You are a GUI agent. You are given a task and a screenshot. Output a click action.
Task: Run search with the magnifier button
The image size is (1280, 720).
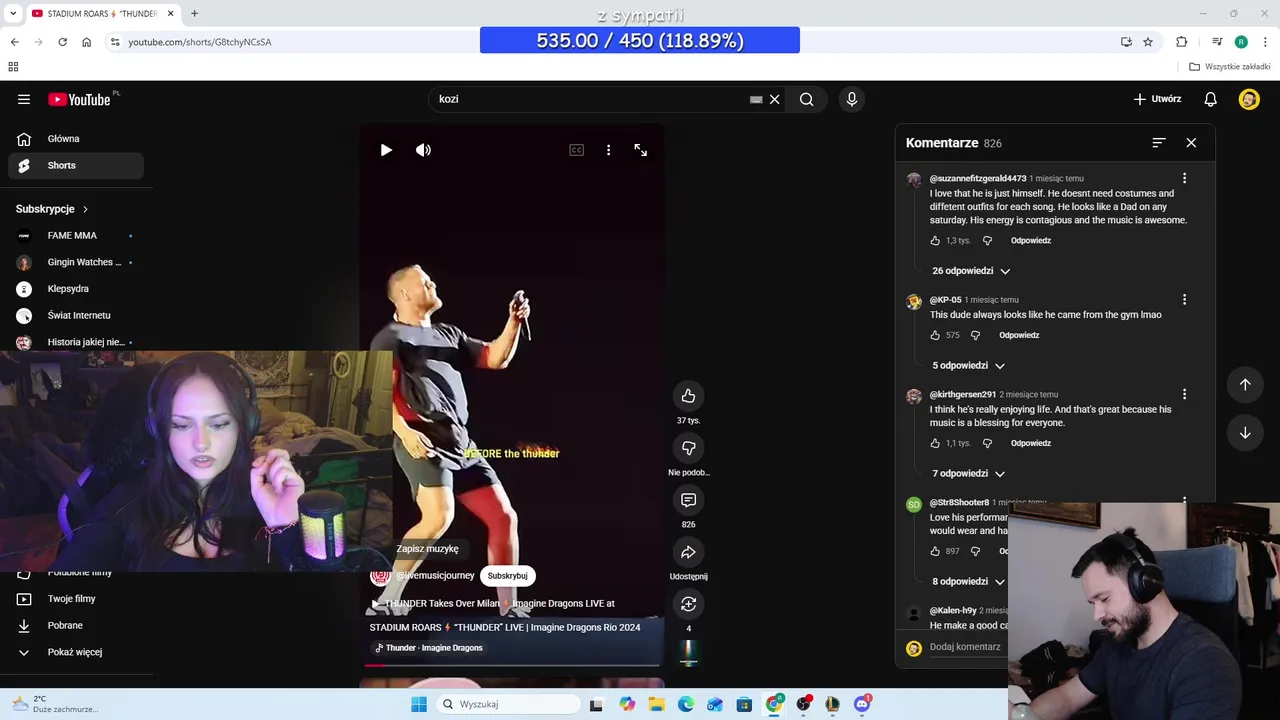point(806,99)
